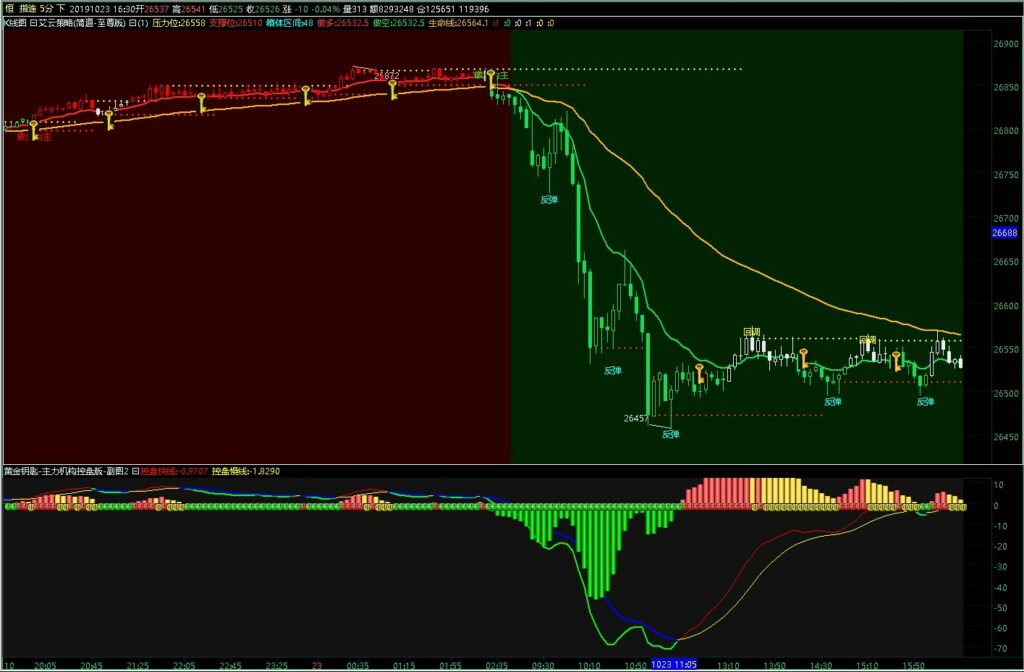Image resolution: width=1024 pixels, height=672 pixels.
Task: Select the 生命线 26564.1 indicator value
Action: click(456, 20)
